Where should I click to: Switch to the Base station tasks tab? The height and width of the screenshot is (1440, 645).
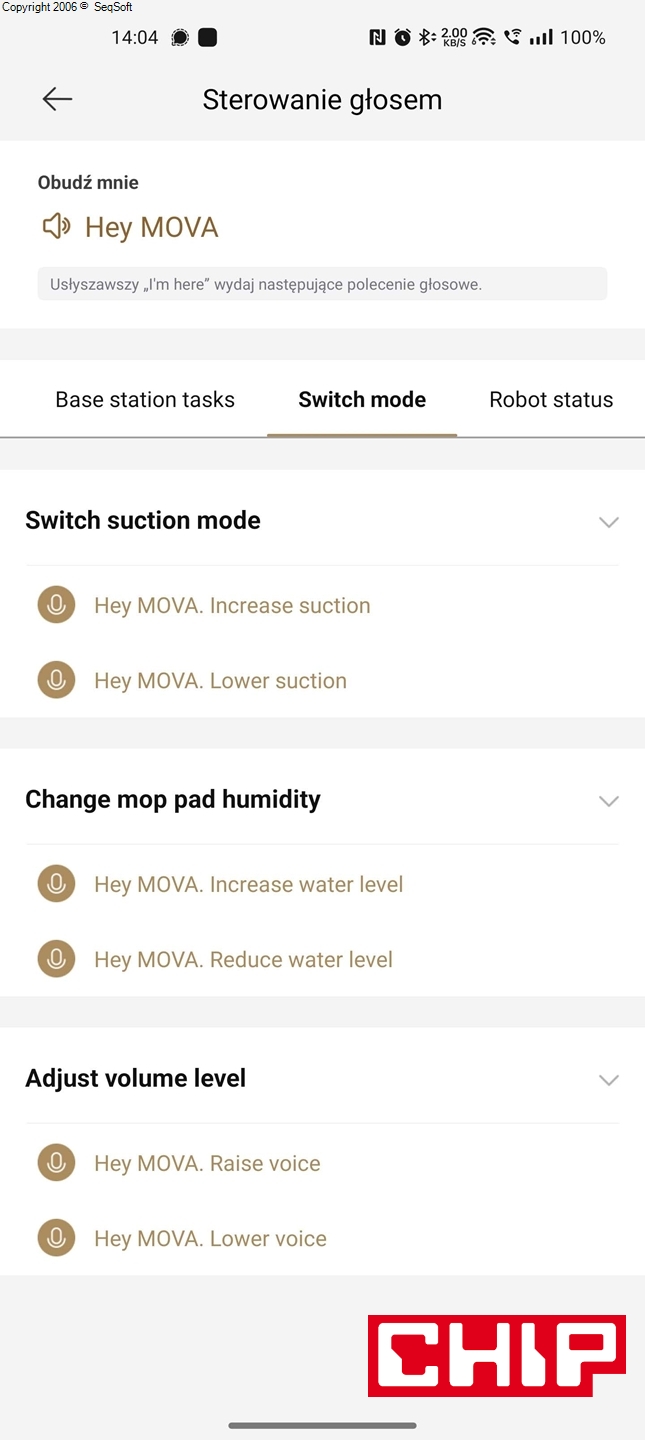click(x=145, y=400)
